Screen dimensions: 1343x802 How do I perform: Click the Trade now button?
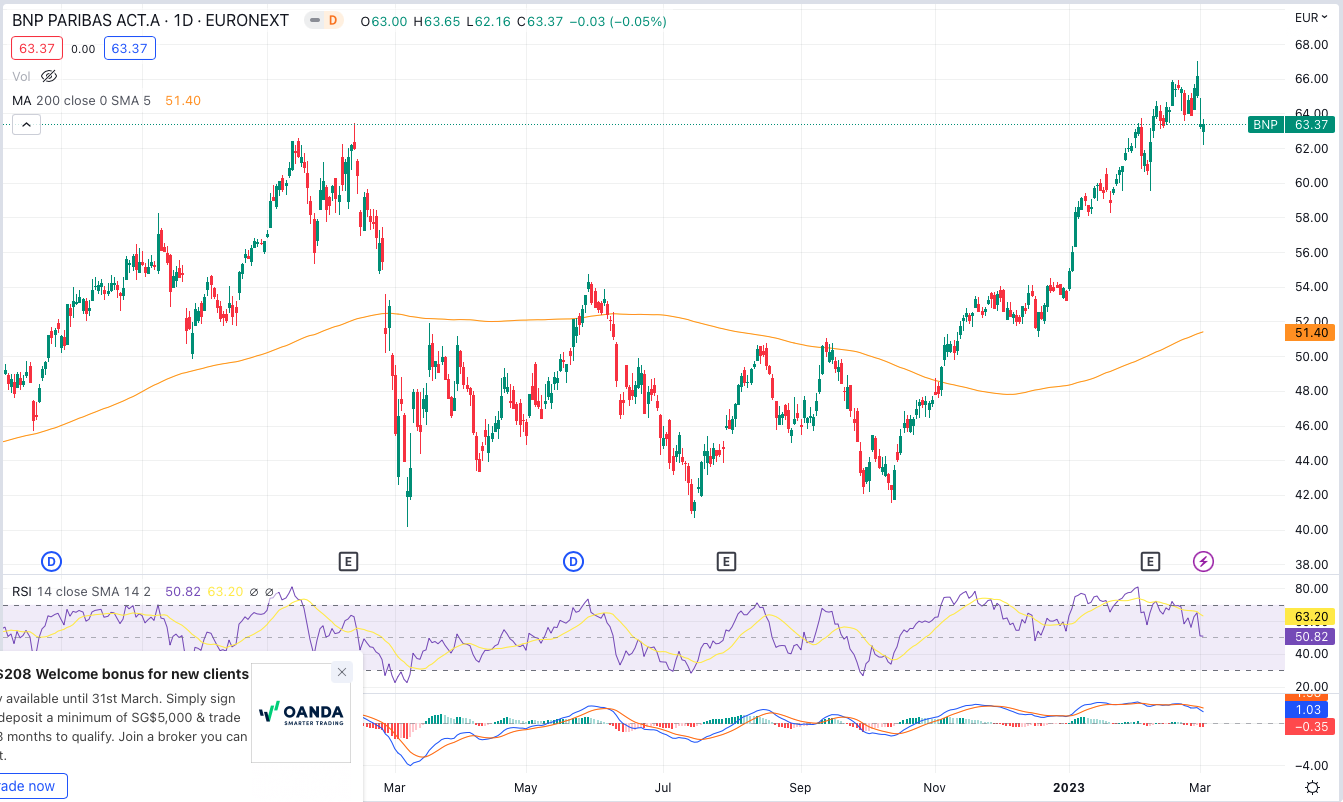pos(30,786)
